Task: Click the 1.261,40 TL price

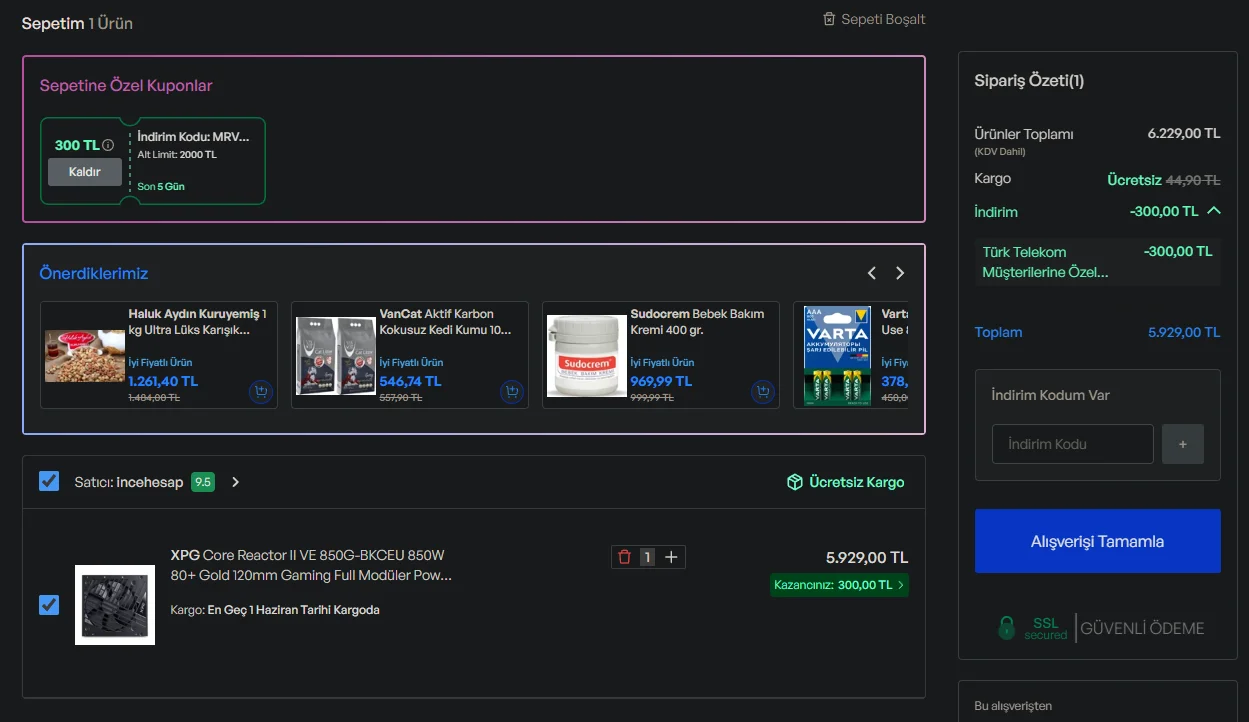Action: [x=163, y=381]
